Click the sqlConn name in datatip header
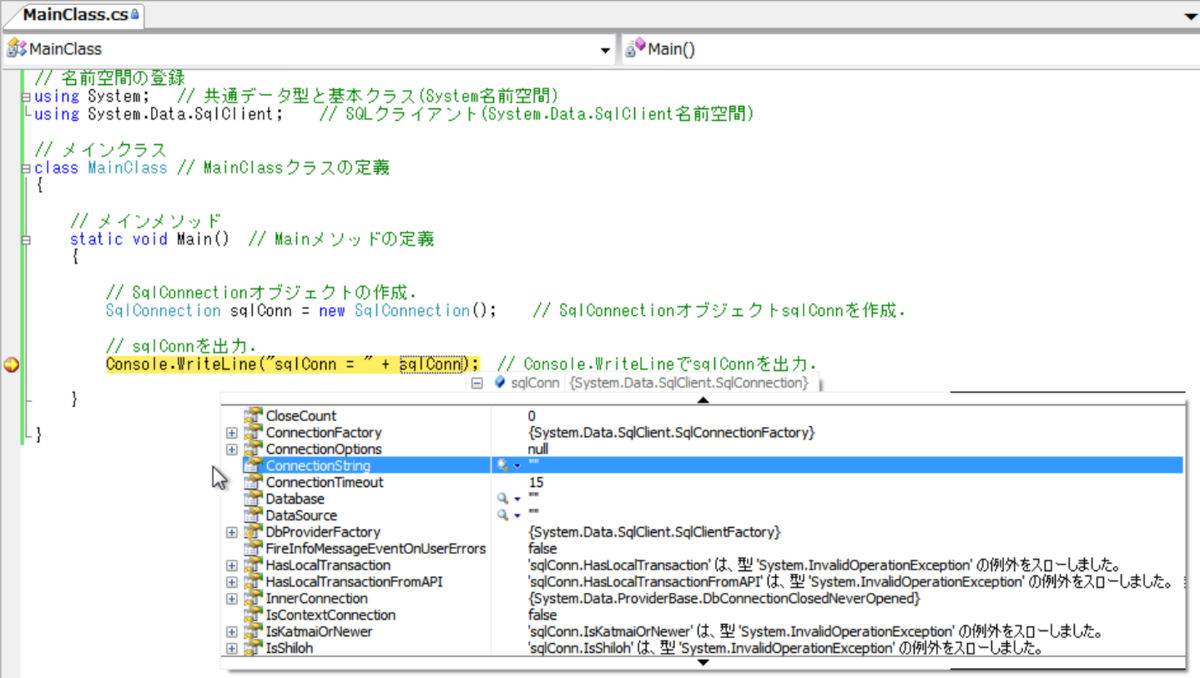This screenshot has width=1200, height=678. 535,383
